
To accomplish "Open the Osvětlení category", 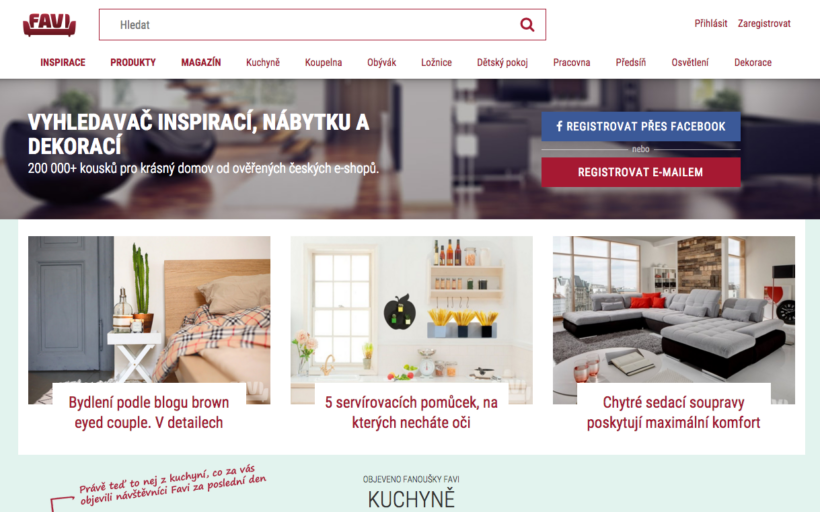I will (x=690, y=62).
